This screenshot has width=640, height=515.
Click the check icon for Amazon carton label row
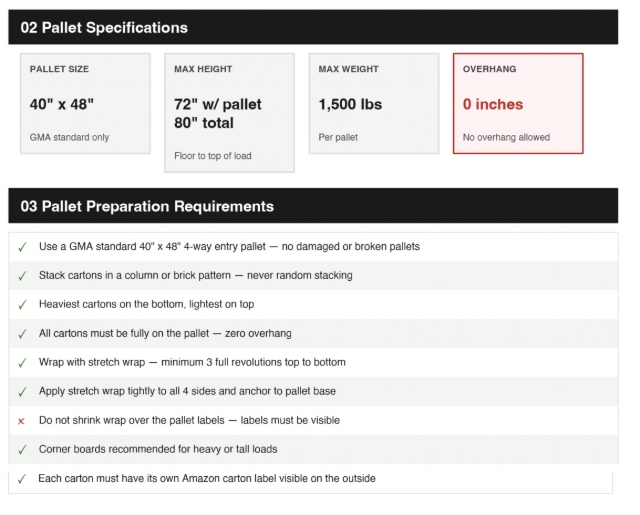pos(22,479)
